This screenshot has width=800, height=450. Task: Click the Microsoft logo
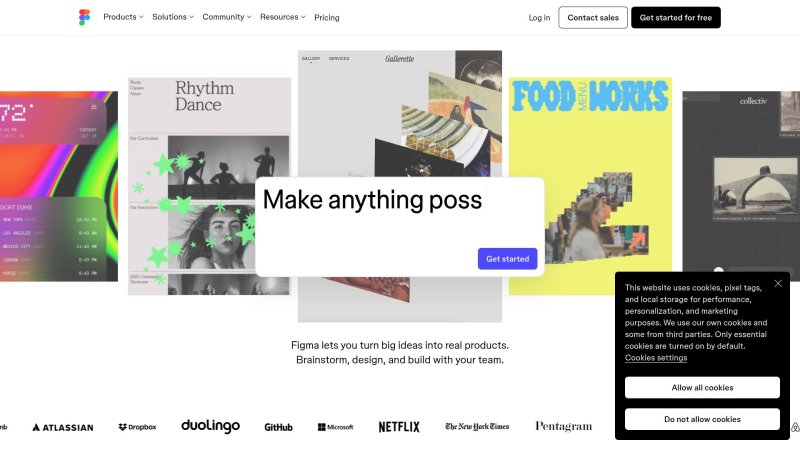(x=335, y=427)
